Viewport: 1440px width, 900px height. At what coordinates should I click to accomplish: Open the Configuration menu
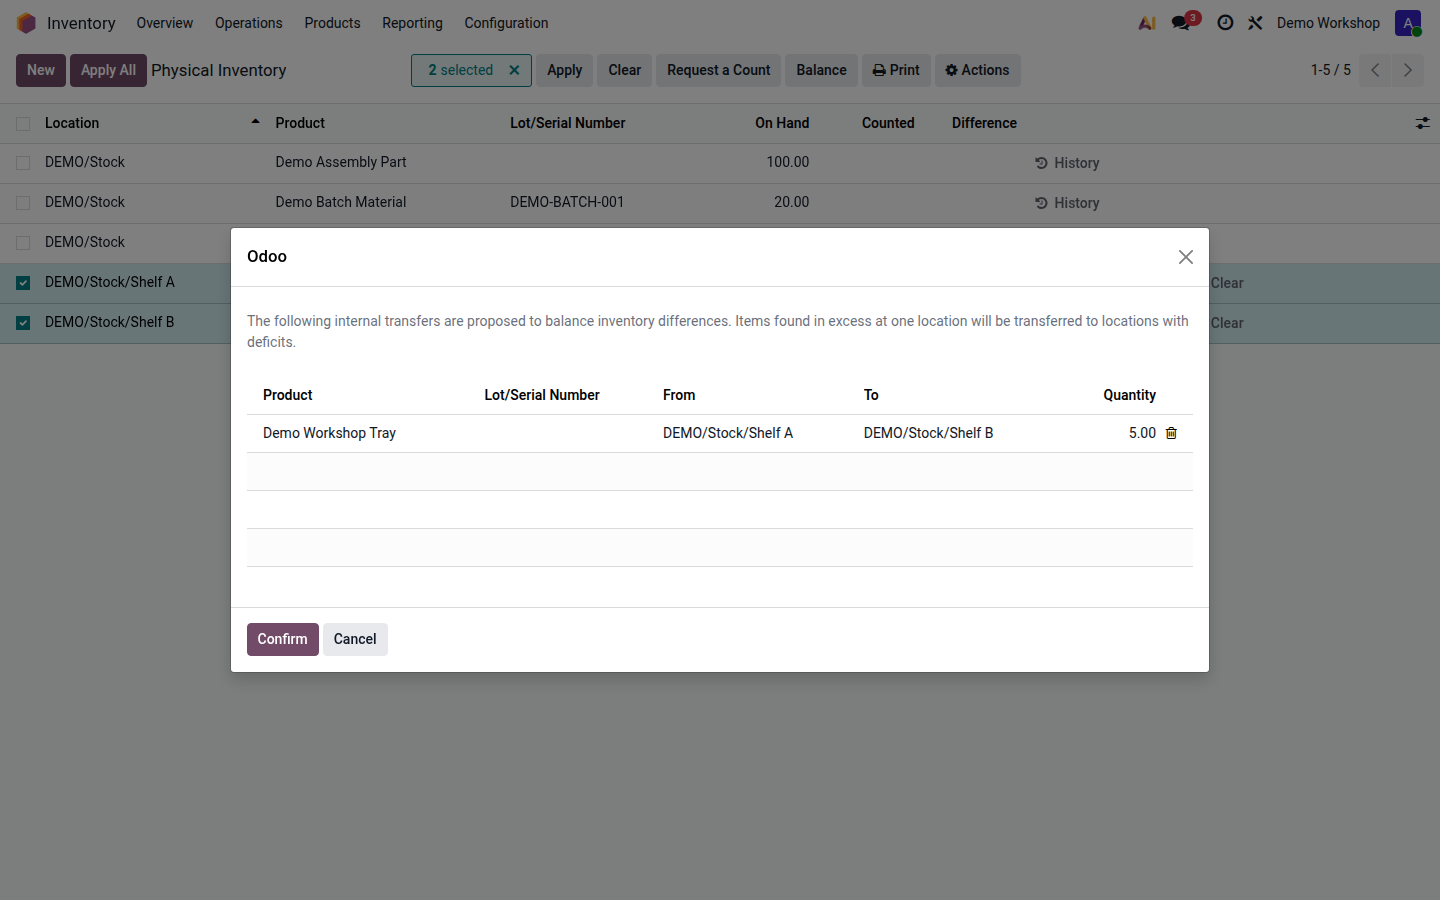pos(506,23)
